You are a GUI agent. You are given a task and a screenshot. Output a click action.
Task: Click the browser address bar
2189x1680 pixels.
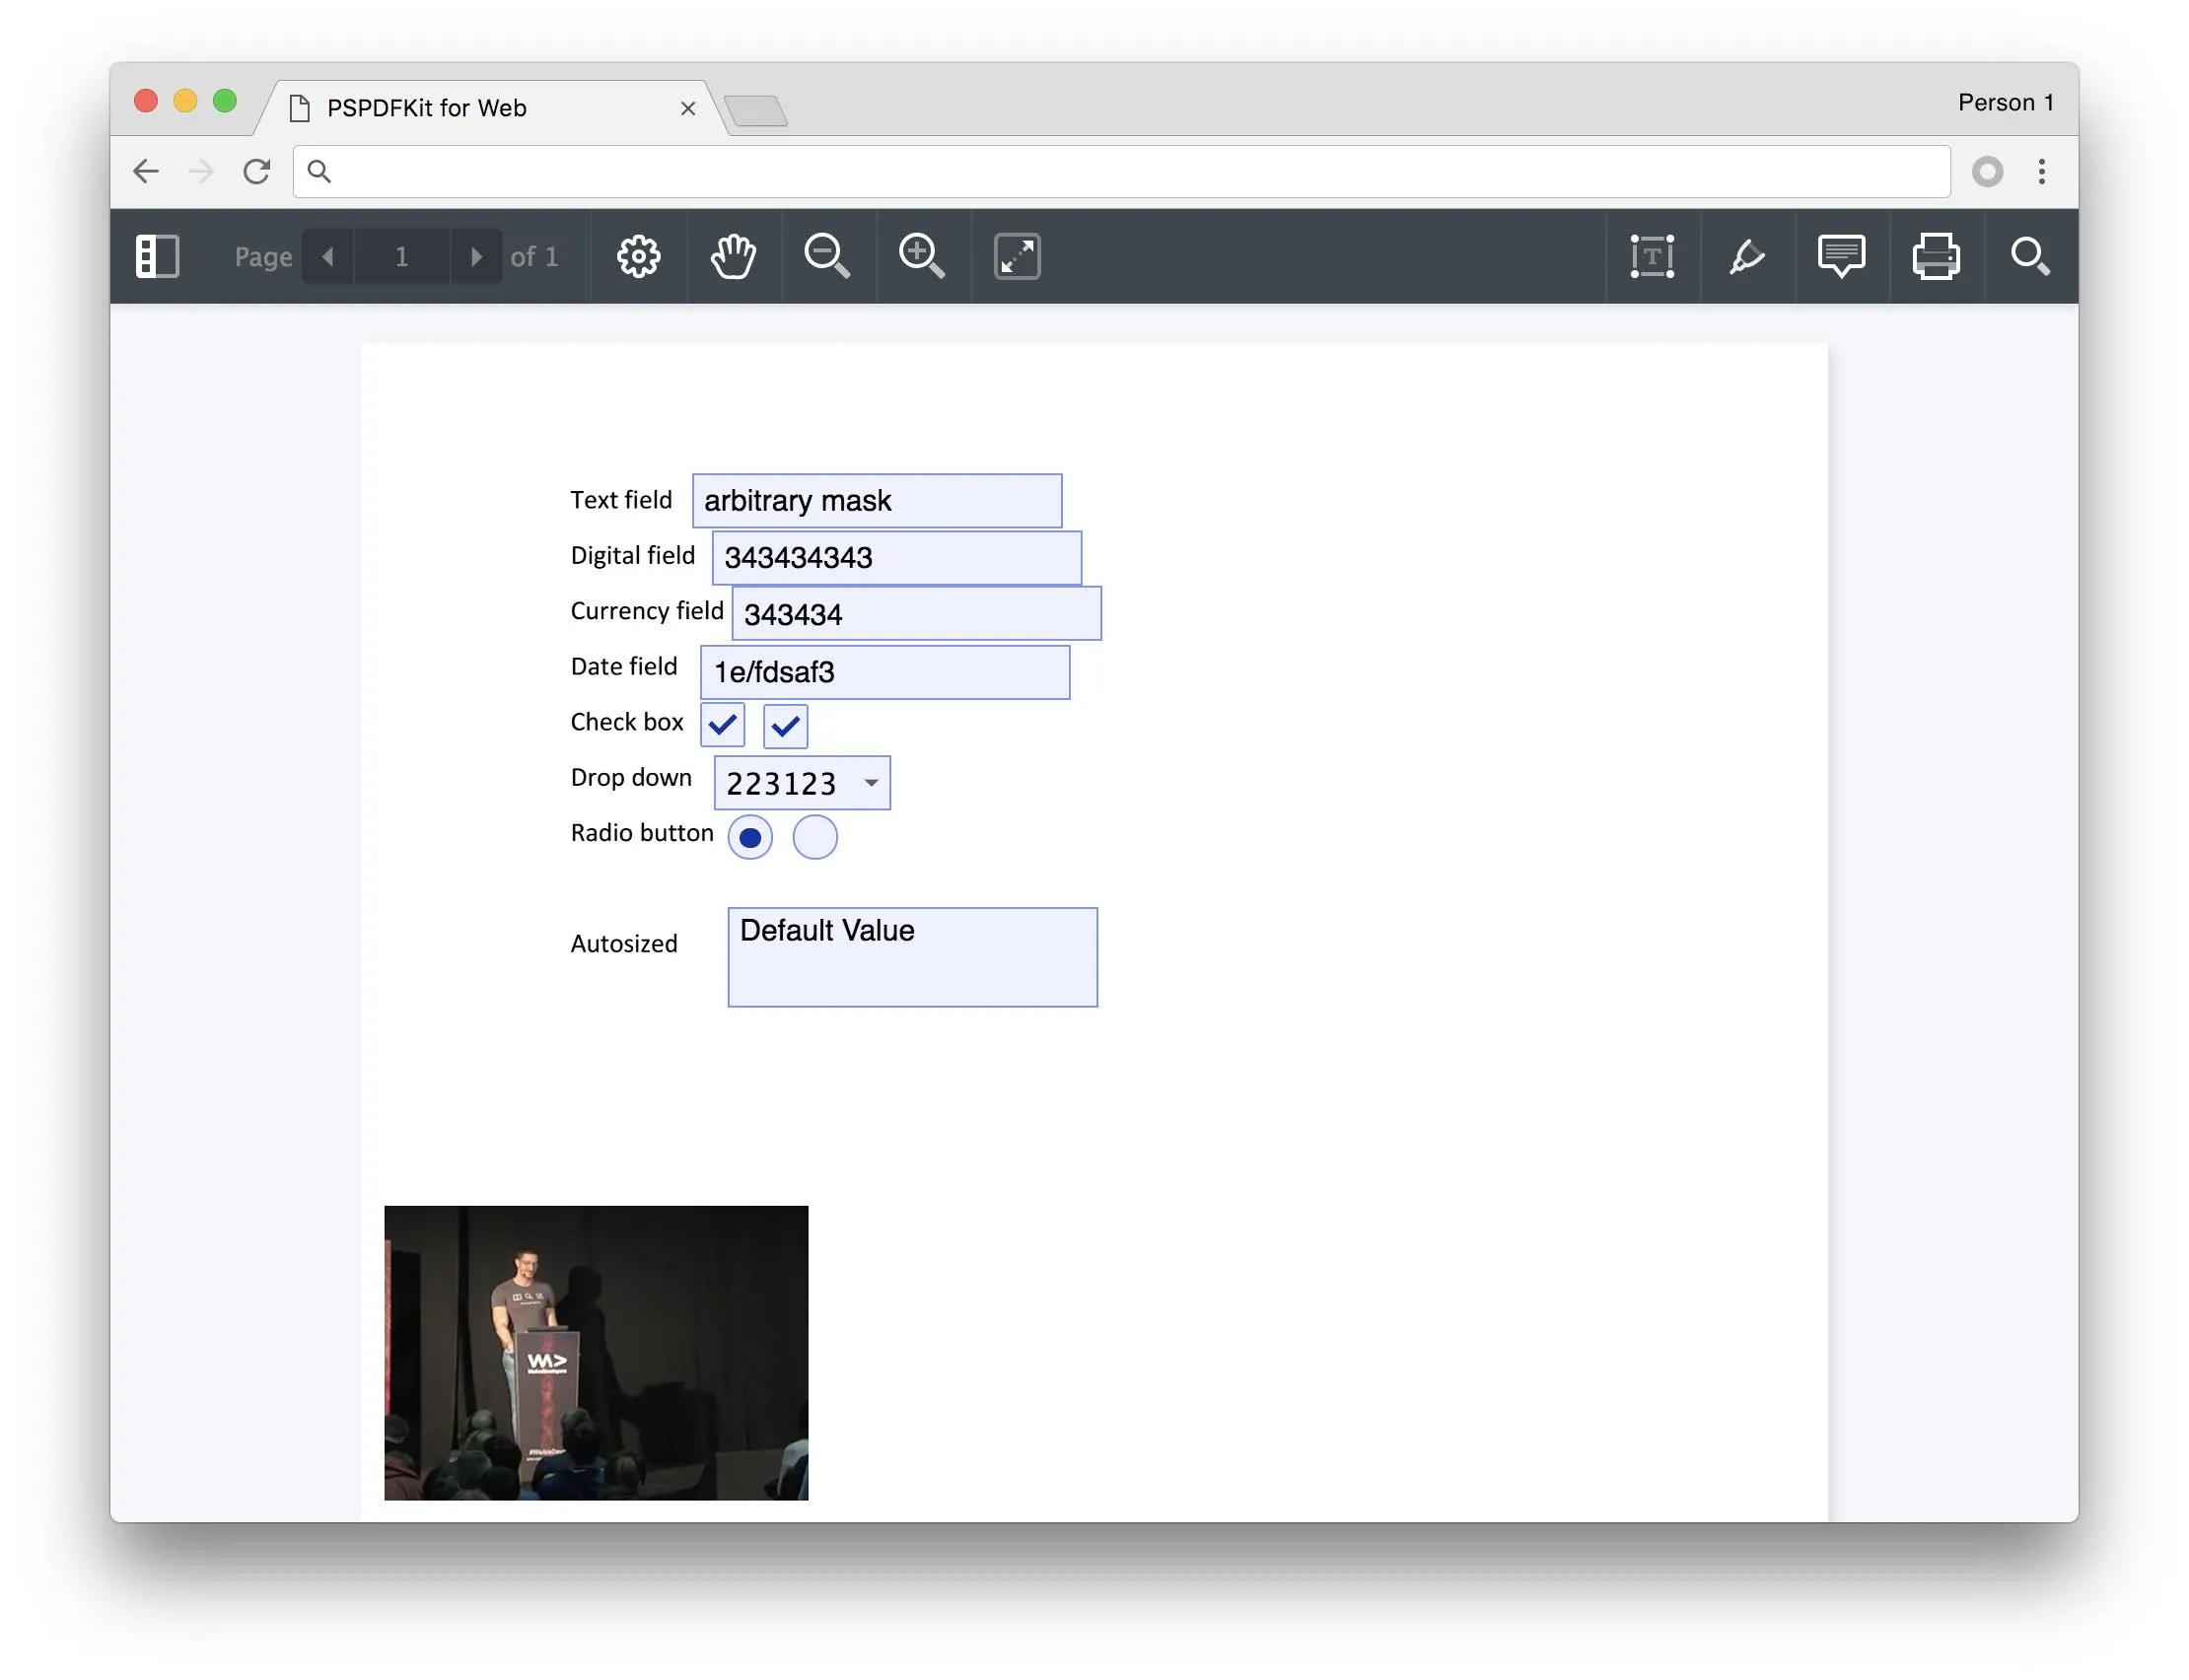(1121, 171)
